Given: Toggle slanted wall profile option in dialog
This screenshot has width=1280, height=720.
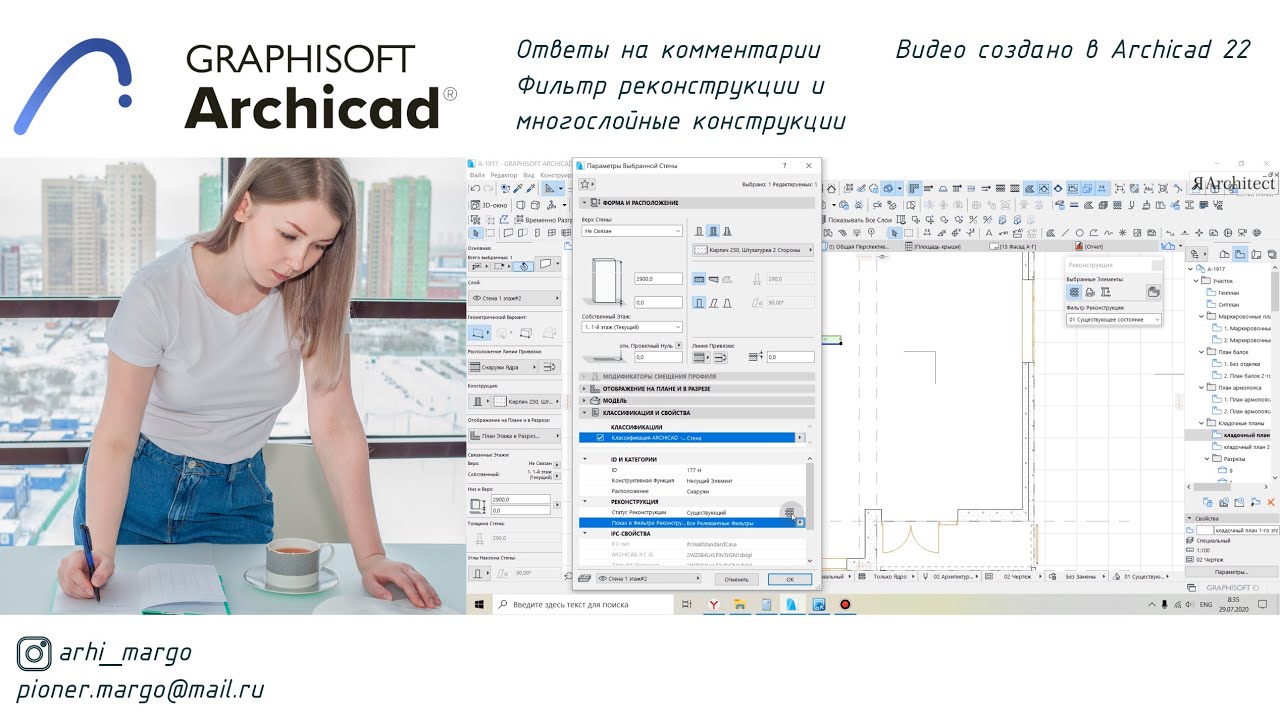Looking at the screenshot, I should click(x=713, y=304).
